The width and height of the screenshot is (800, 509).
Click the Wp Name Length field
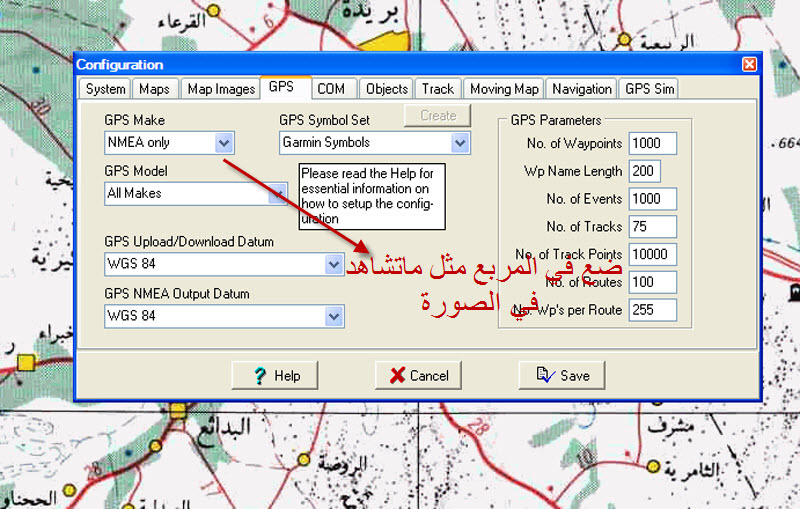[x=644, y=171]
